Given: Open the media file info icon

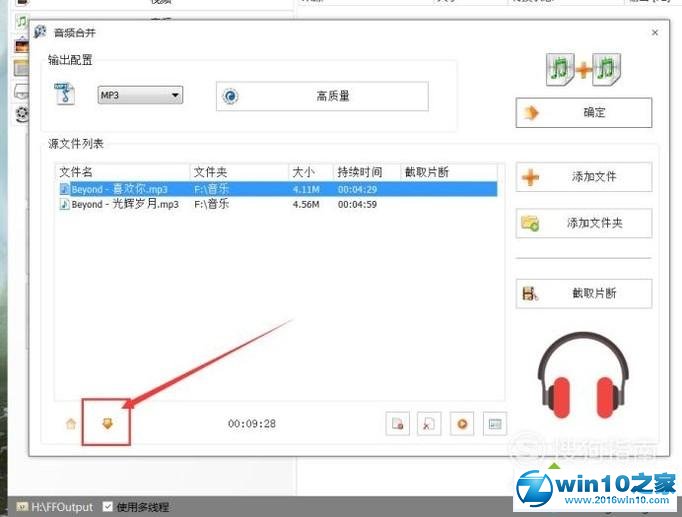Looking at the screenshot, I should coord(493,423).
